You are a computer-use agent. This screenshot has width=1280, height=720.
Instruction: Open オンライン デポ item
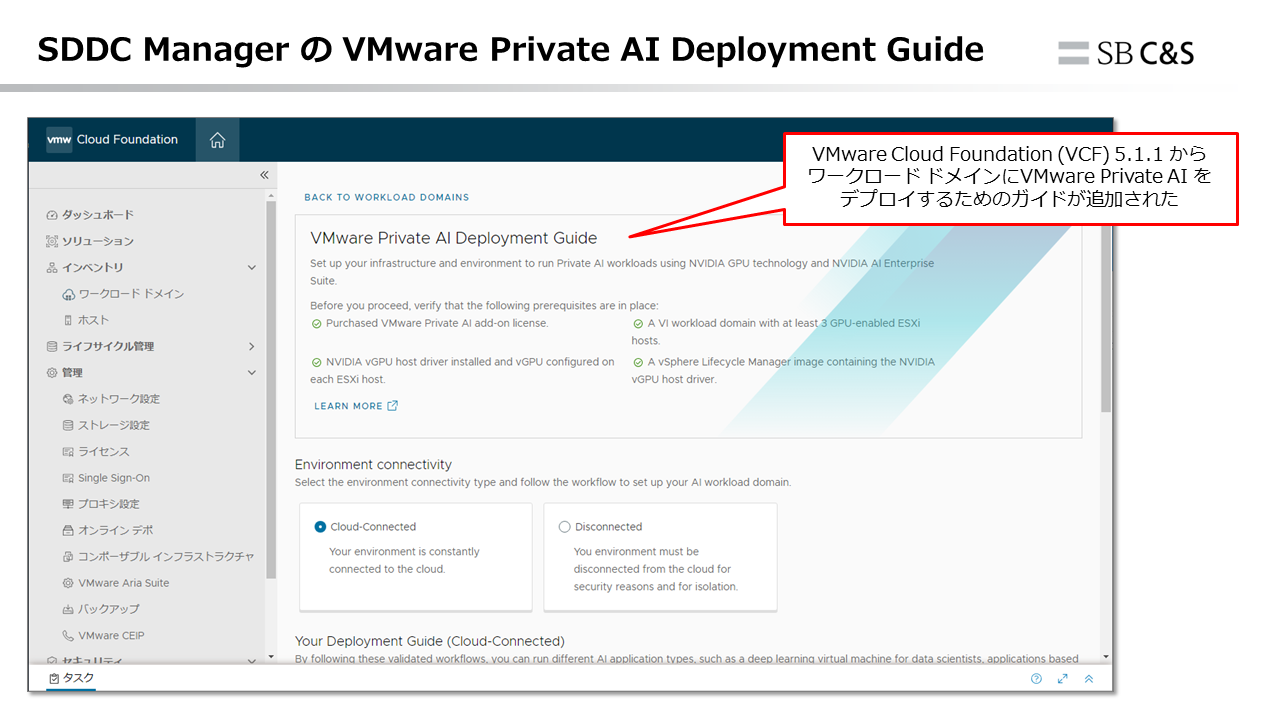(116, 530)
